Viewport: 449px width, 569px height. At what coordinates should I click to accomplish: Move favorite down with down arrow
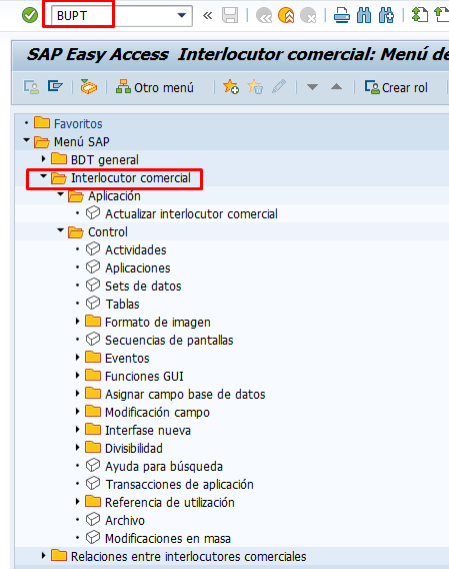click(312, 87)
